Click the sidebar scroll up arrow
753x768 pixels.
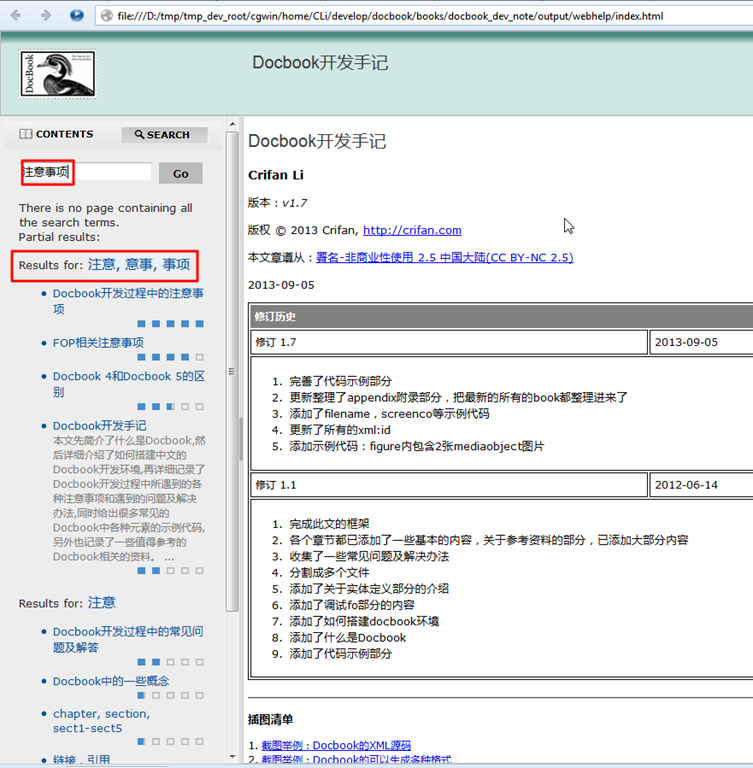tap(233, 124)
